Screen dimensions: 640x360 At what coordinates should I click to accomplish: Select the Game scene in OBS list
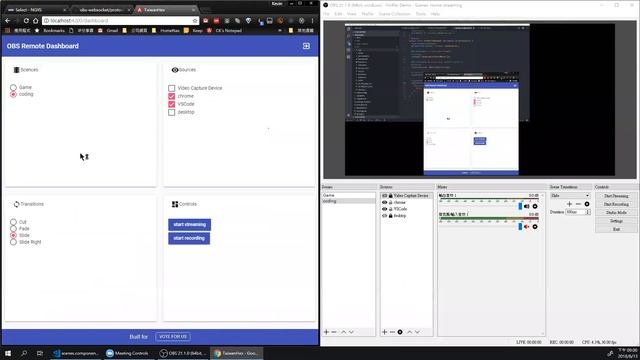(x=348, y=196)
